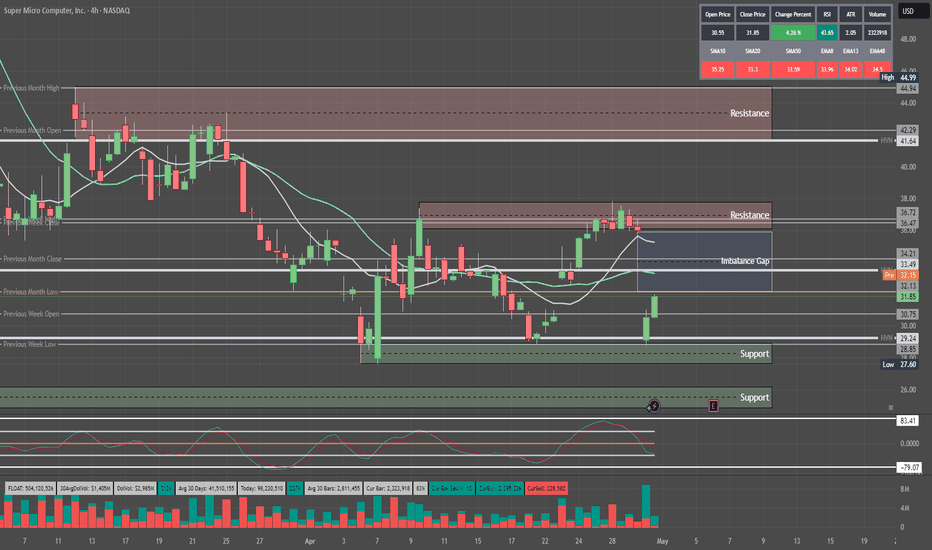Click the 48.00 price axis label
Viewport: 932px width, 550px height.
coord(908,39)
